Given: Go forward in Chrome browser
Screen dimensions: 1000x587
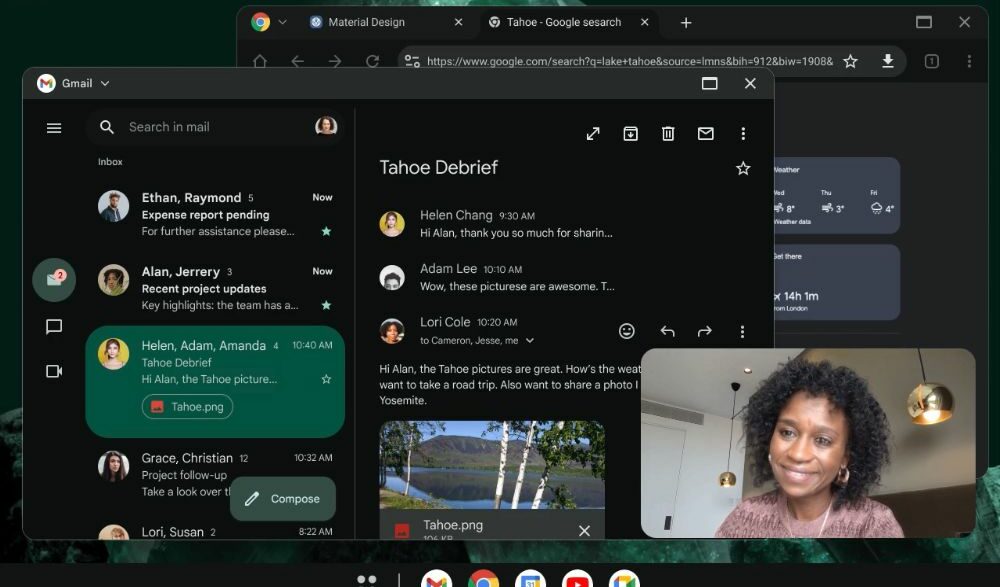Looking at the screenshot, I should coord(335,61).
